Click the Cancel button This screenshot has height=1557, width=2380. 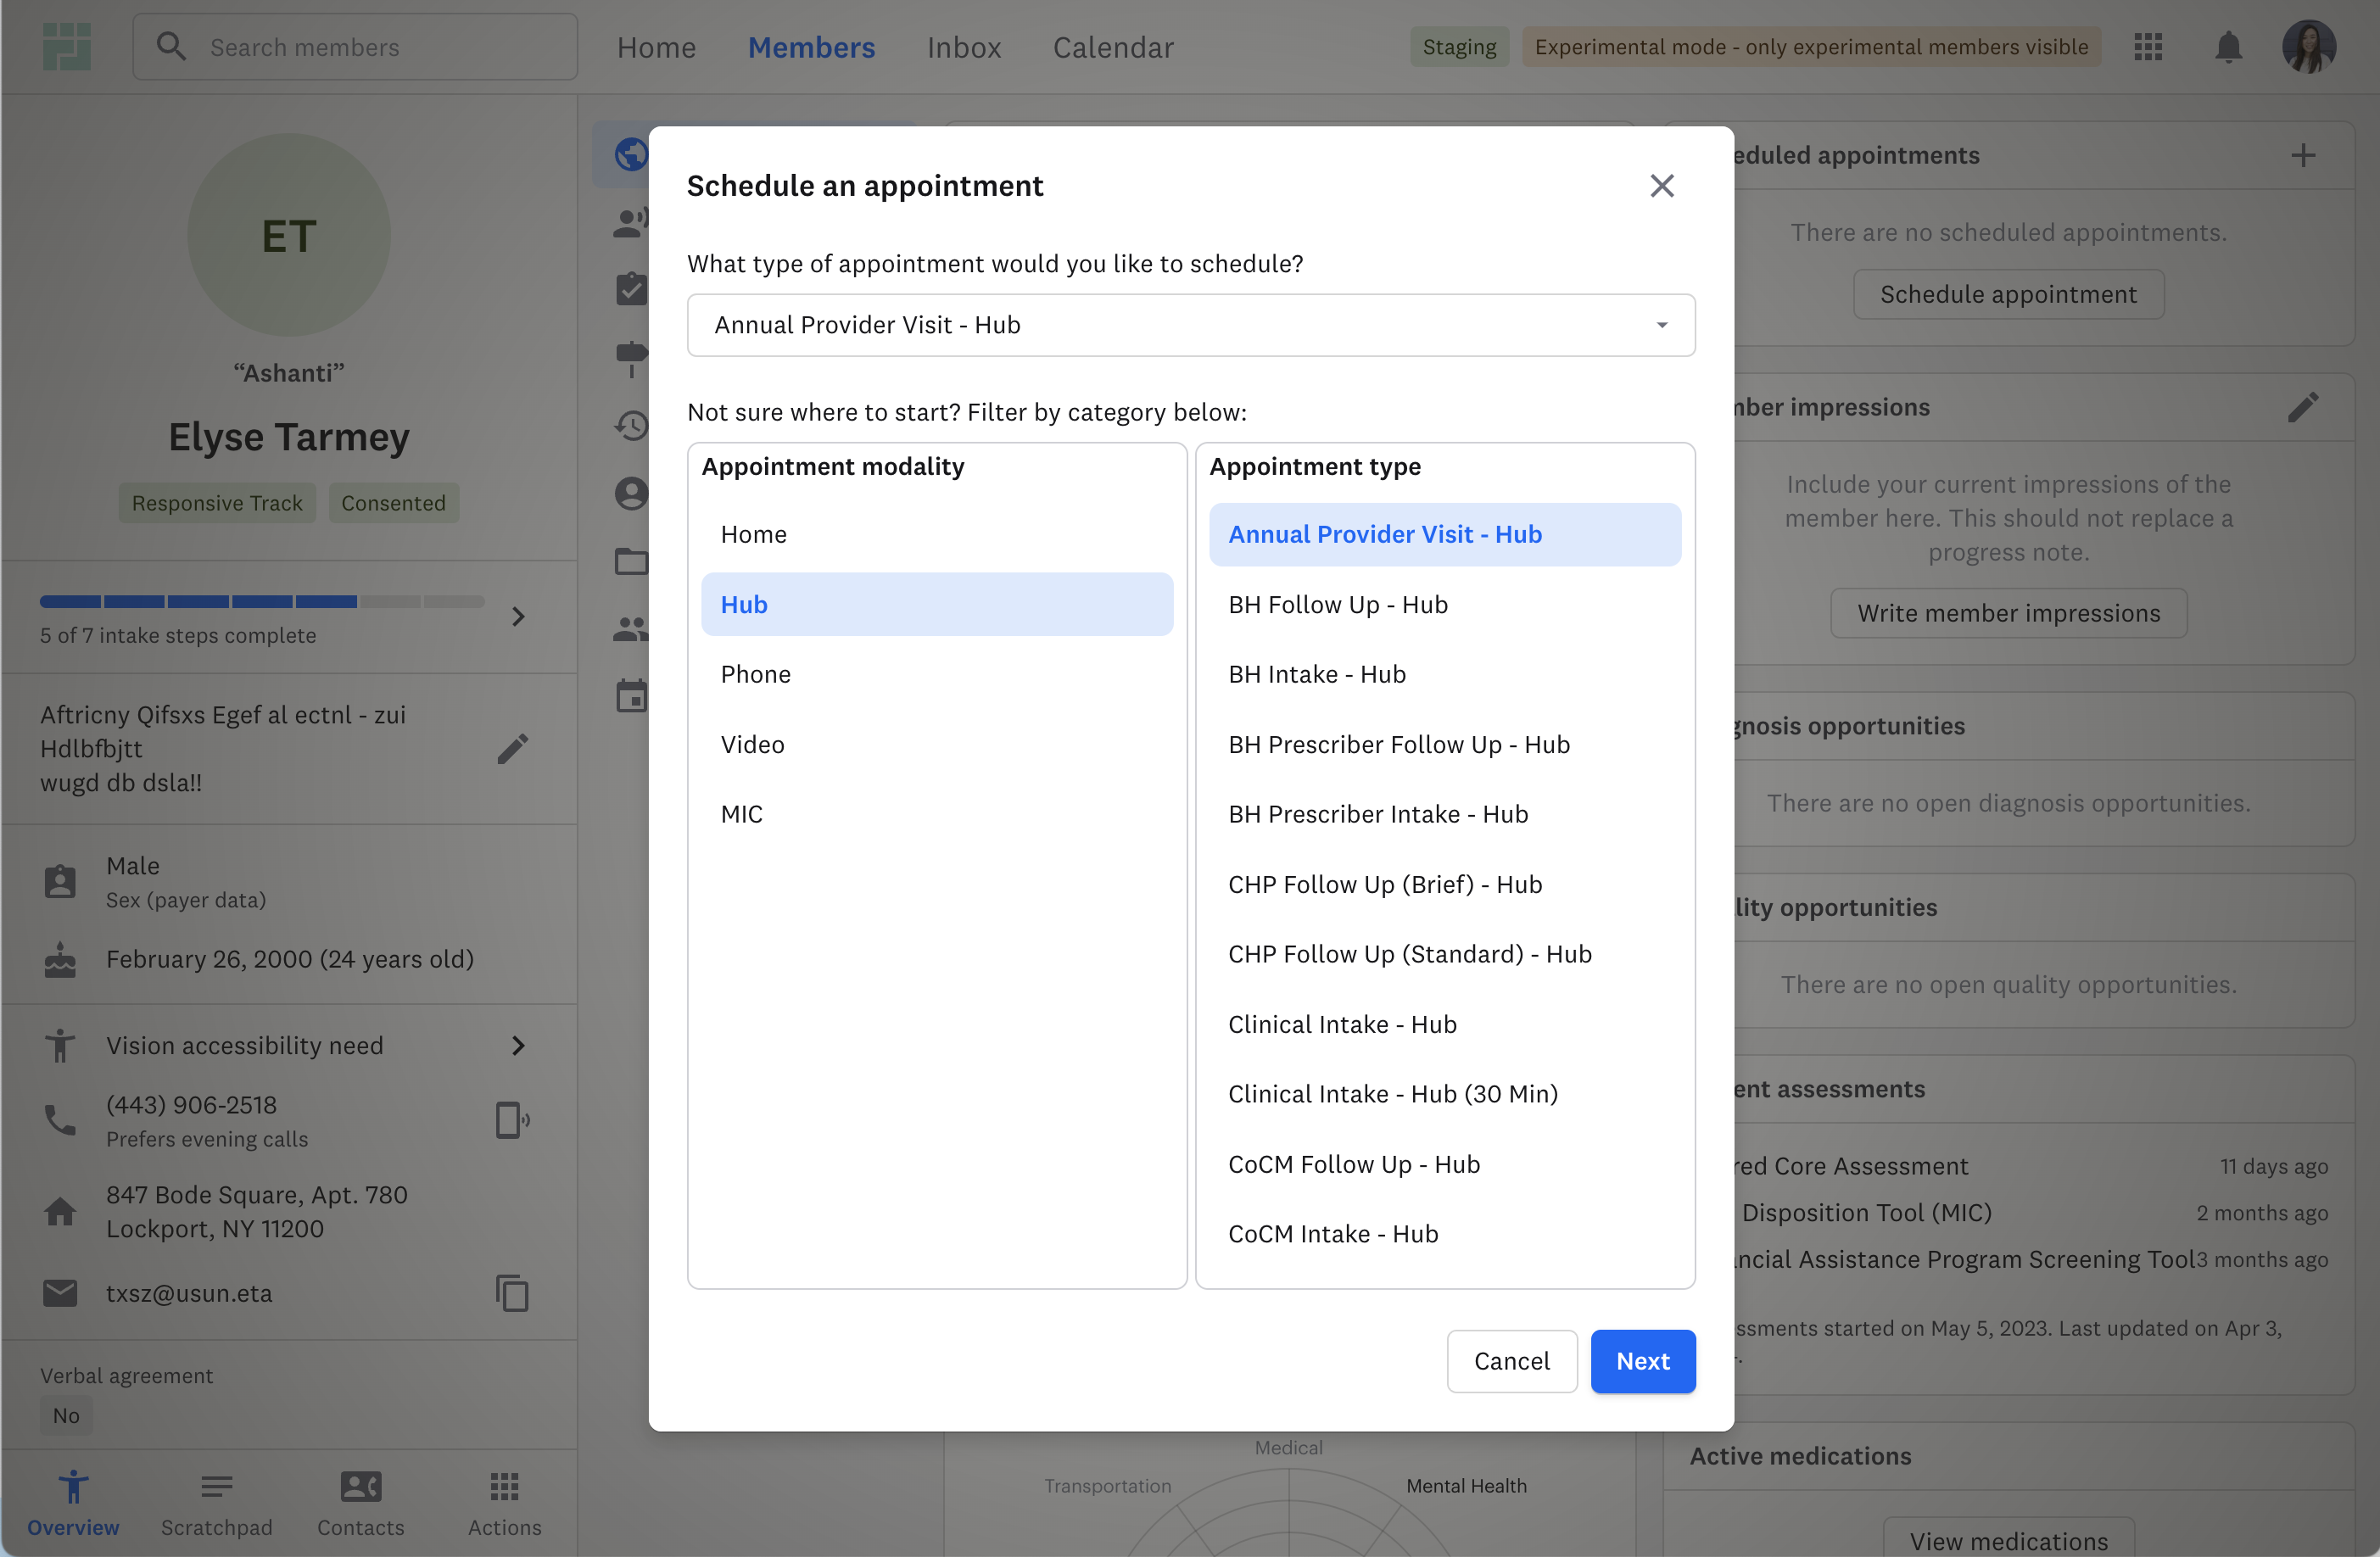pos(1512,1361)
